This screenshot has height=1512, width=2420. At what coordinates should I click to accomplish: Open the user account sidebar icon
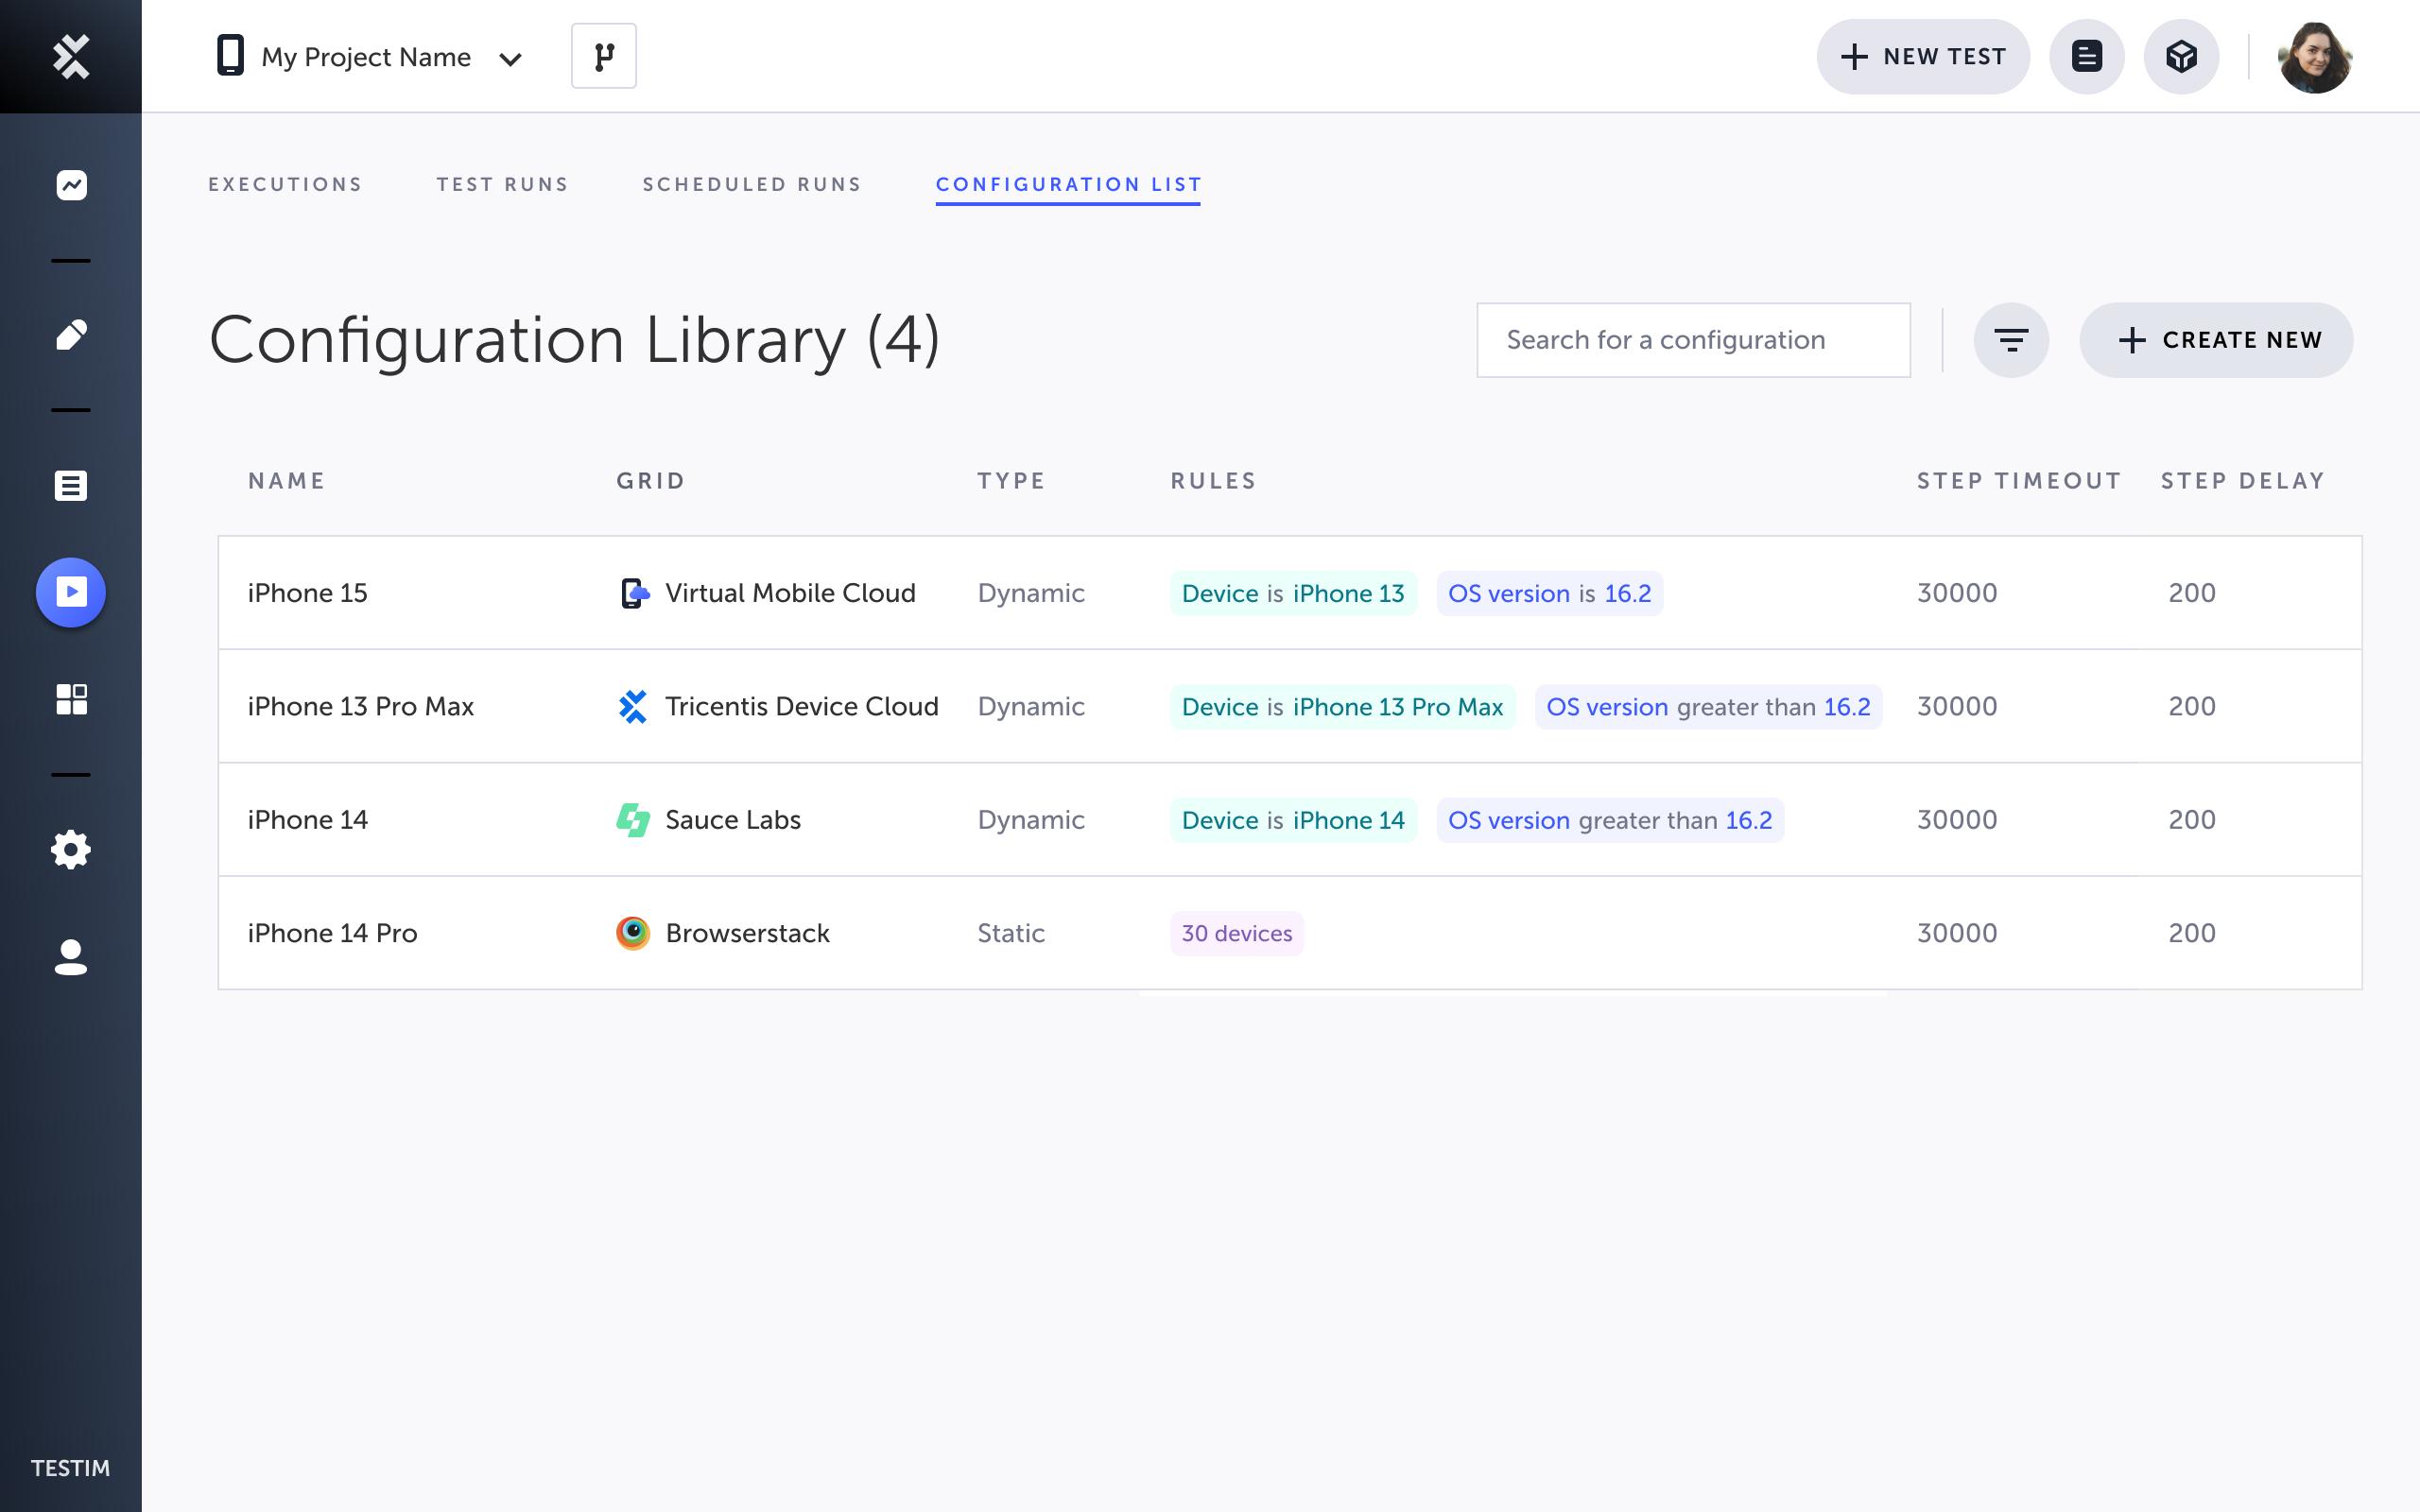(71, 957)
